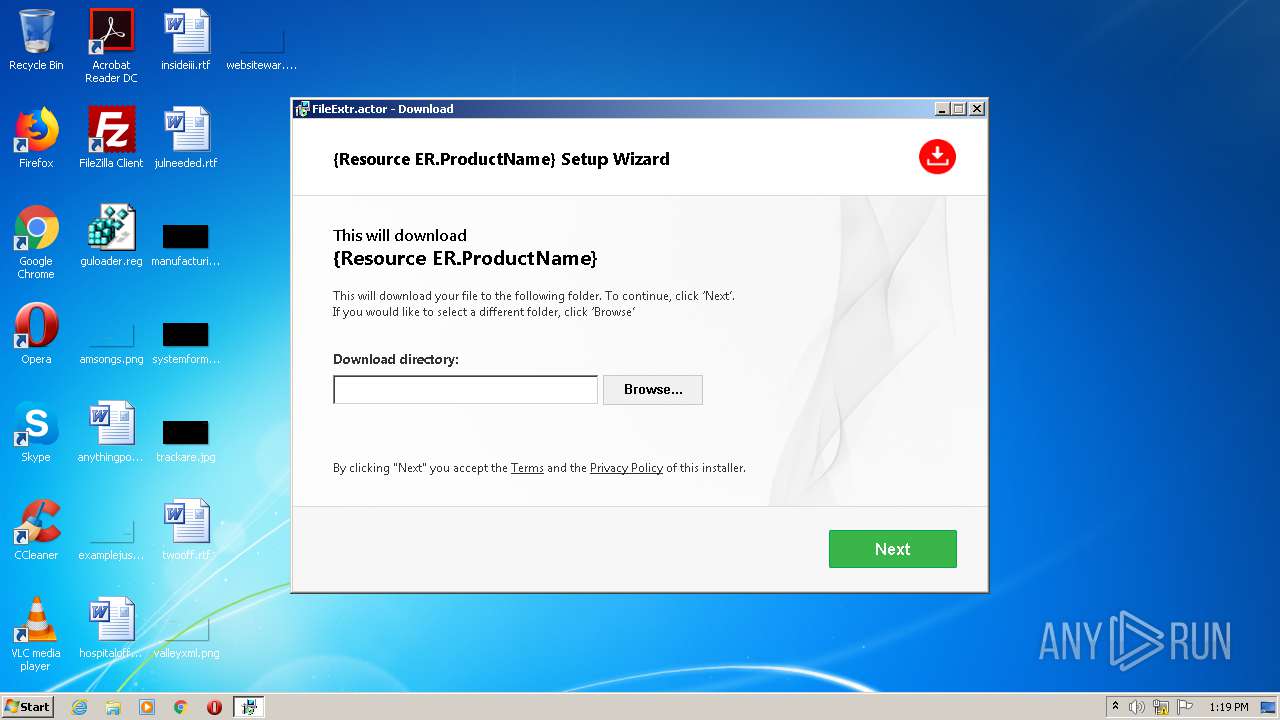Maximize the FileExtr.actor installer window

tap(959, 109)
